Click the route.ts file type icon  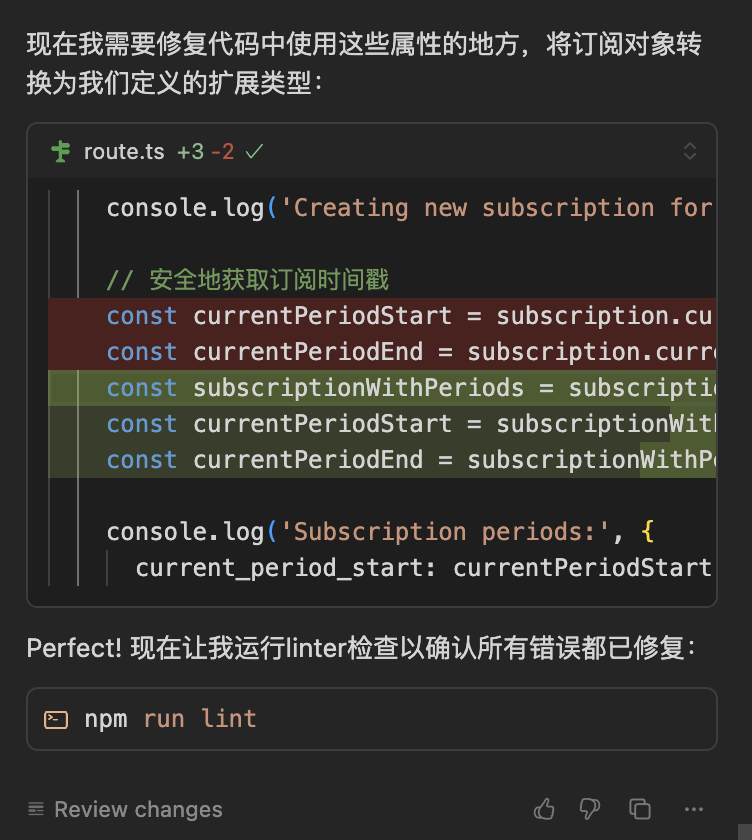coord(61,152)
